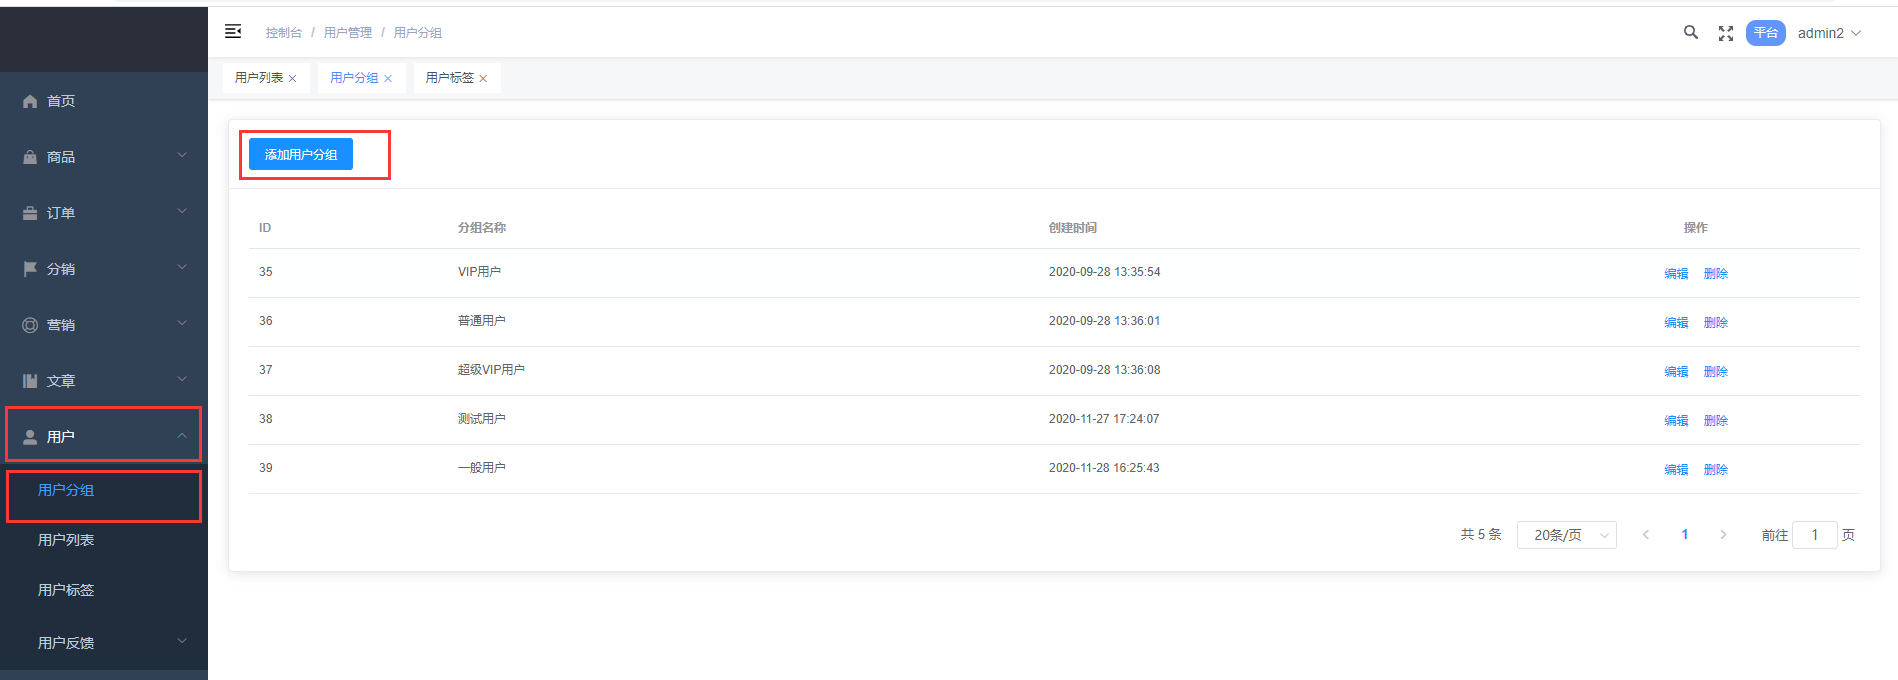Click 编辑 for the VIP用户 row
Screen dimensions: 1898x680
[x=1676, y=273]
